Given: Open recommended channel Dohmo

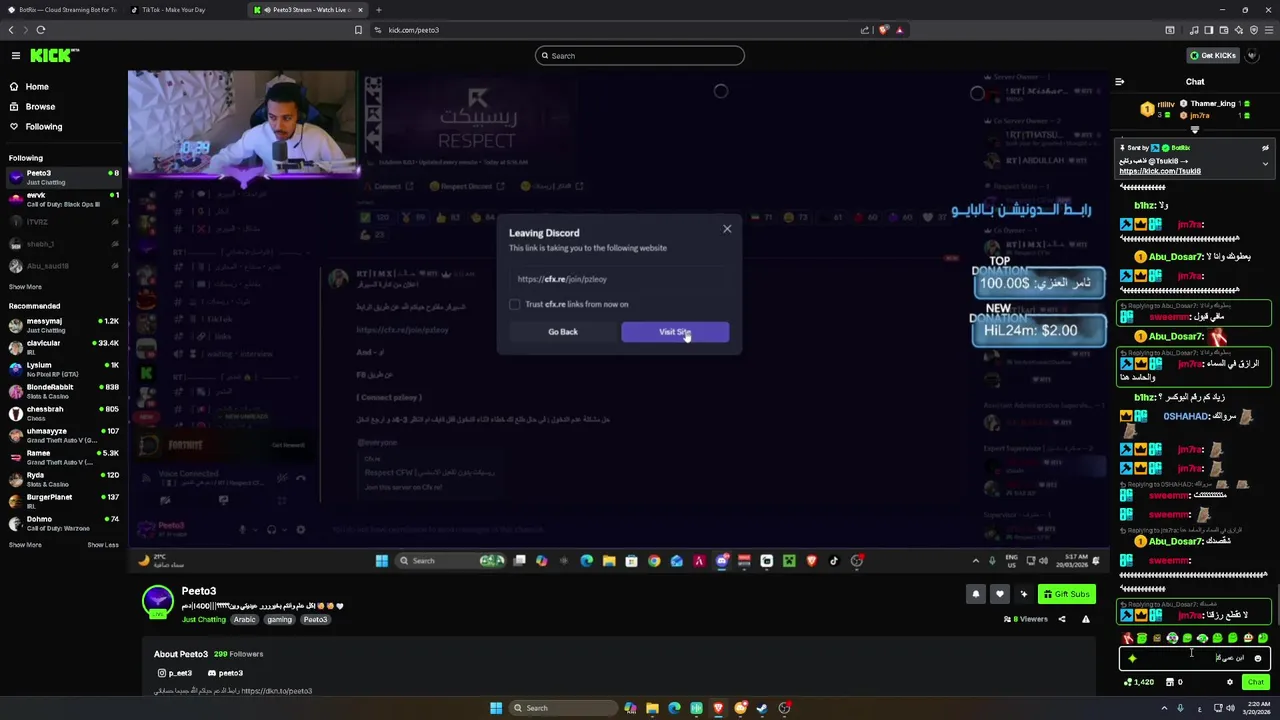Looking at the screenshot, I should [x=64, y=523].
